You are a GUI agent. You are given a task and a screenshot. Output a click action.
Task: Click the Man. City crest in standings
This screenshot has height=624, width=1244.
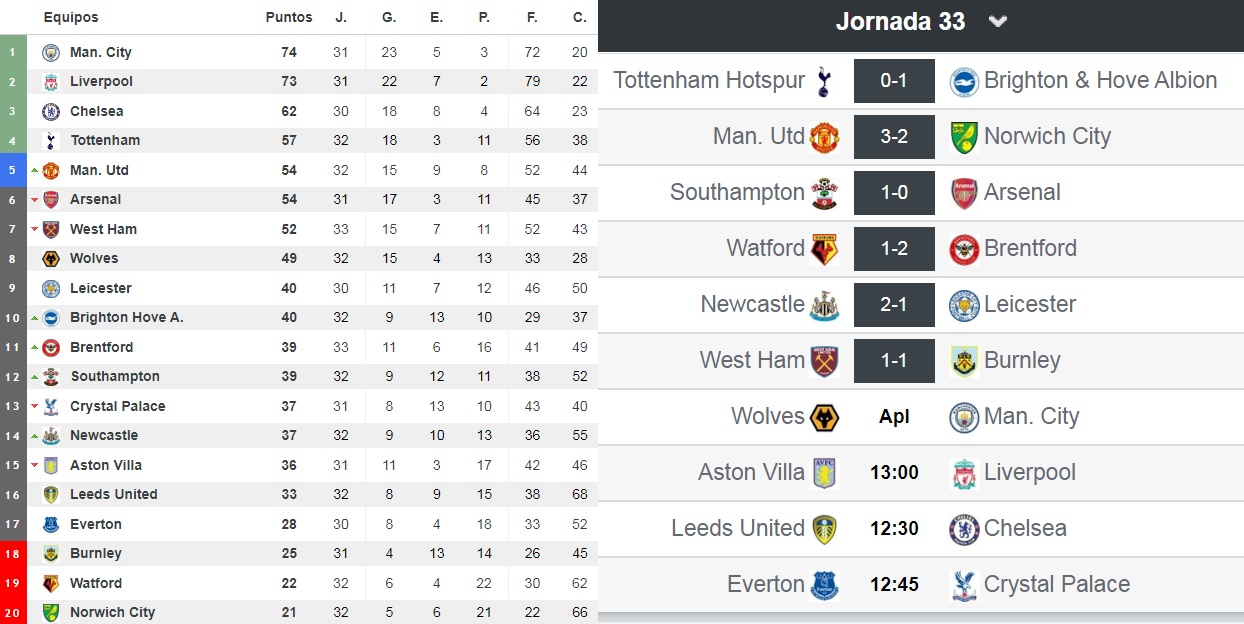tap(50, 52)
